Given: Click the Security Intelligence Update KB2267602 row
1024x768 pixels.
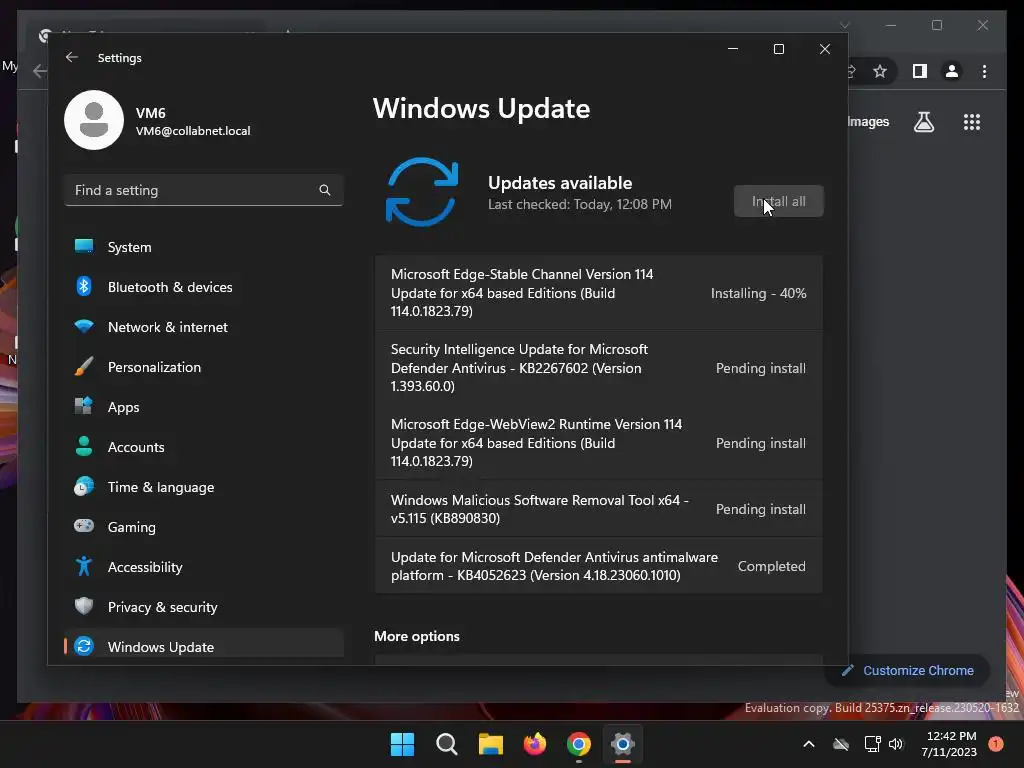Looking at the screenshot, I should pyautogui.click(x=598, y=368).
